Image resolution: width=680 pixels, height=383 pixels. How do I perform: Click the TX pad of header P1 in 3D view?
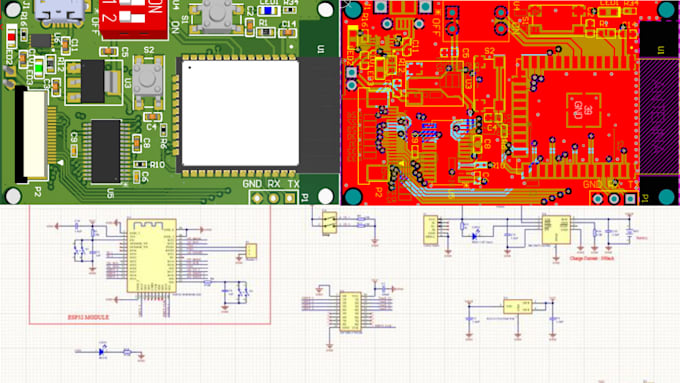tap(290, 198)
